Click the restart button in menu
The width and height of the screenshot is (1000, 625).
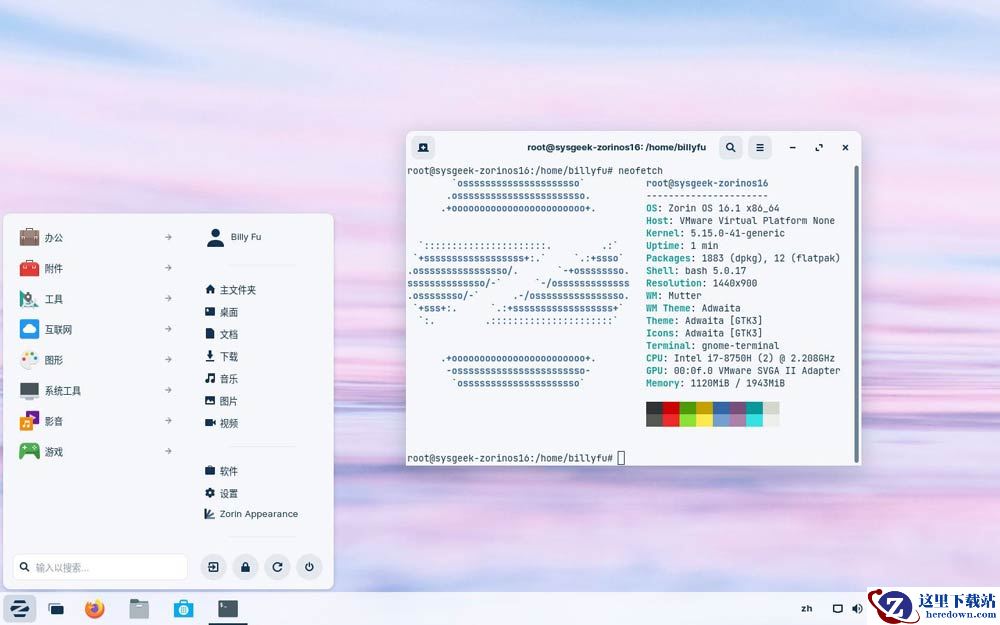click(x=277, y=567)
